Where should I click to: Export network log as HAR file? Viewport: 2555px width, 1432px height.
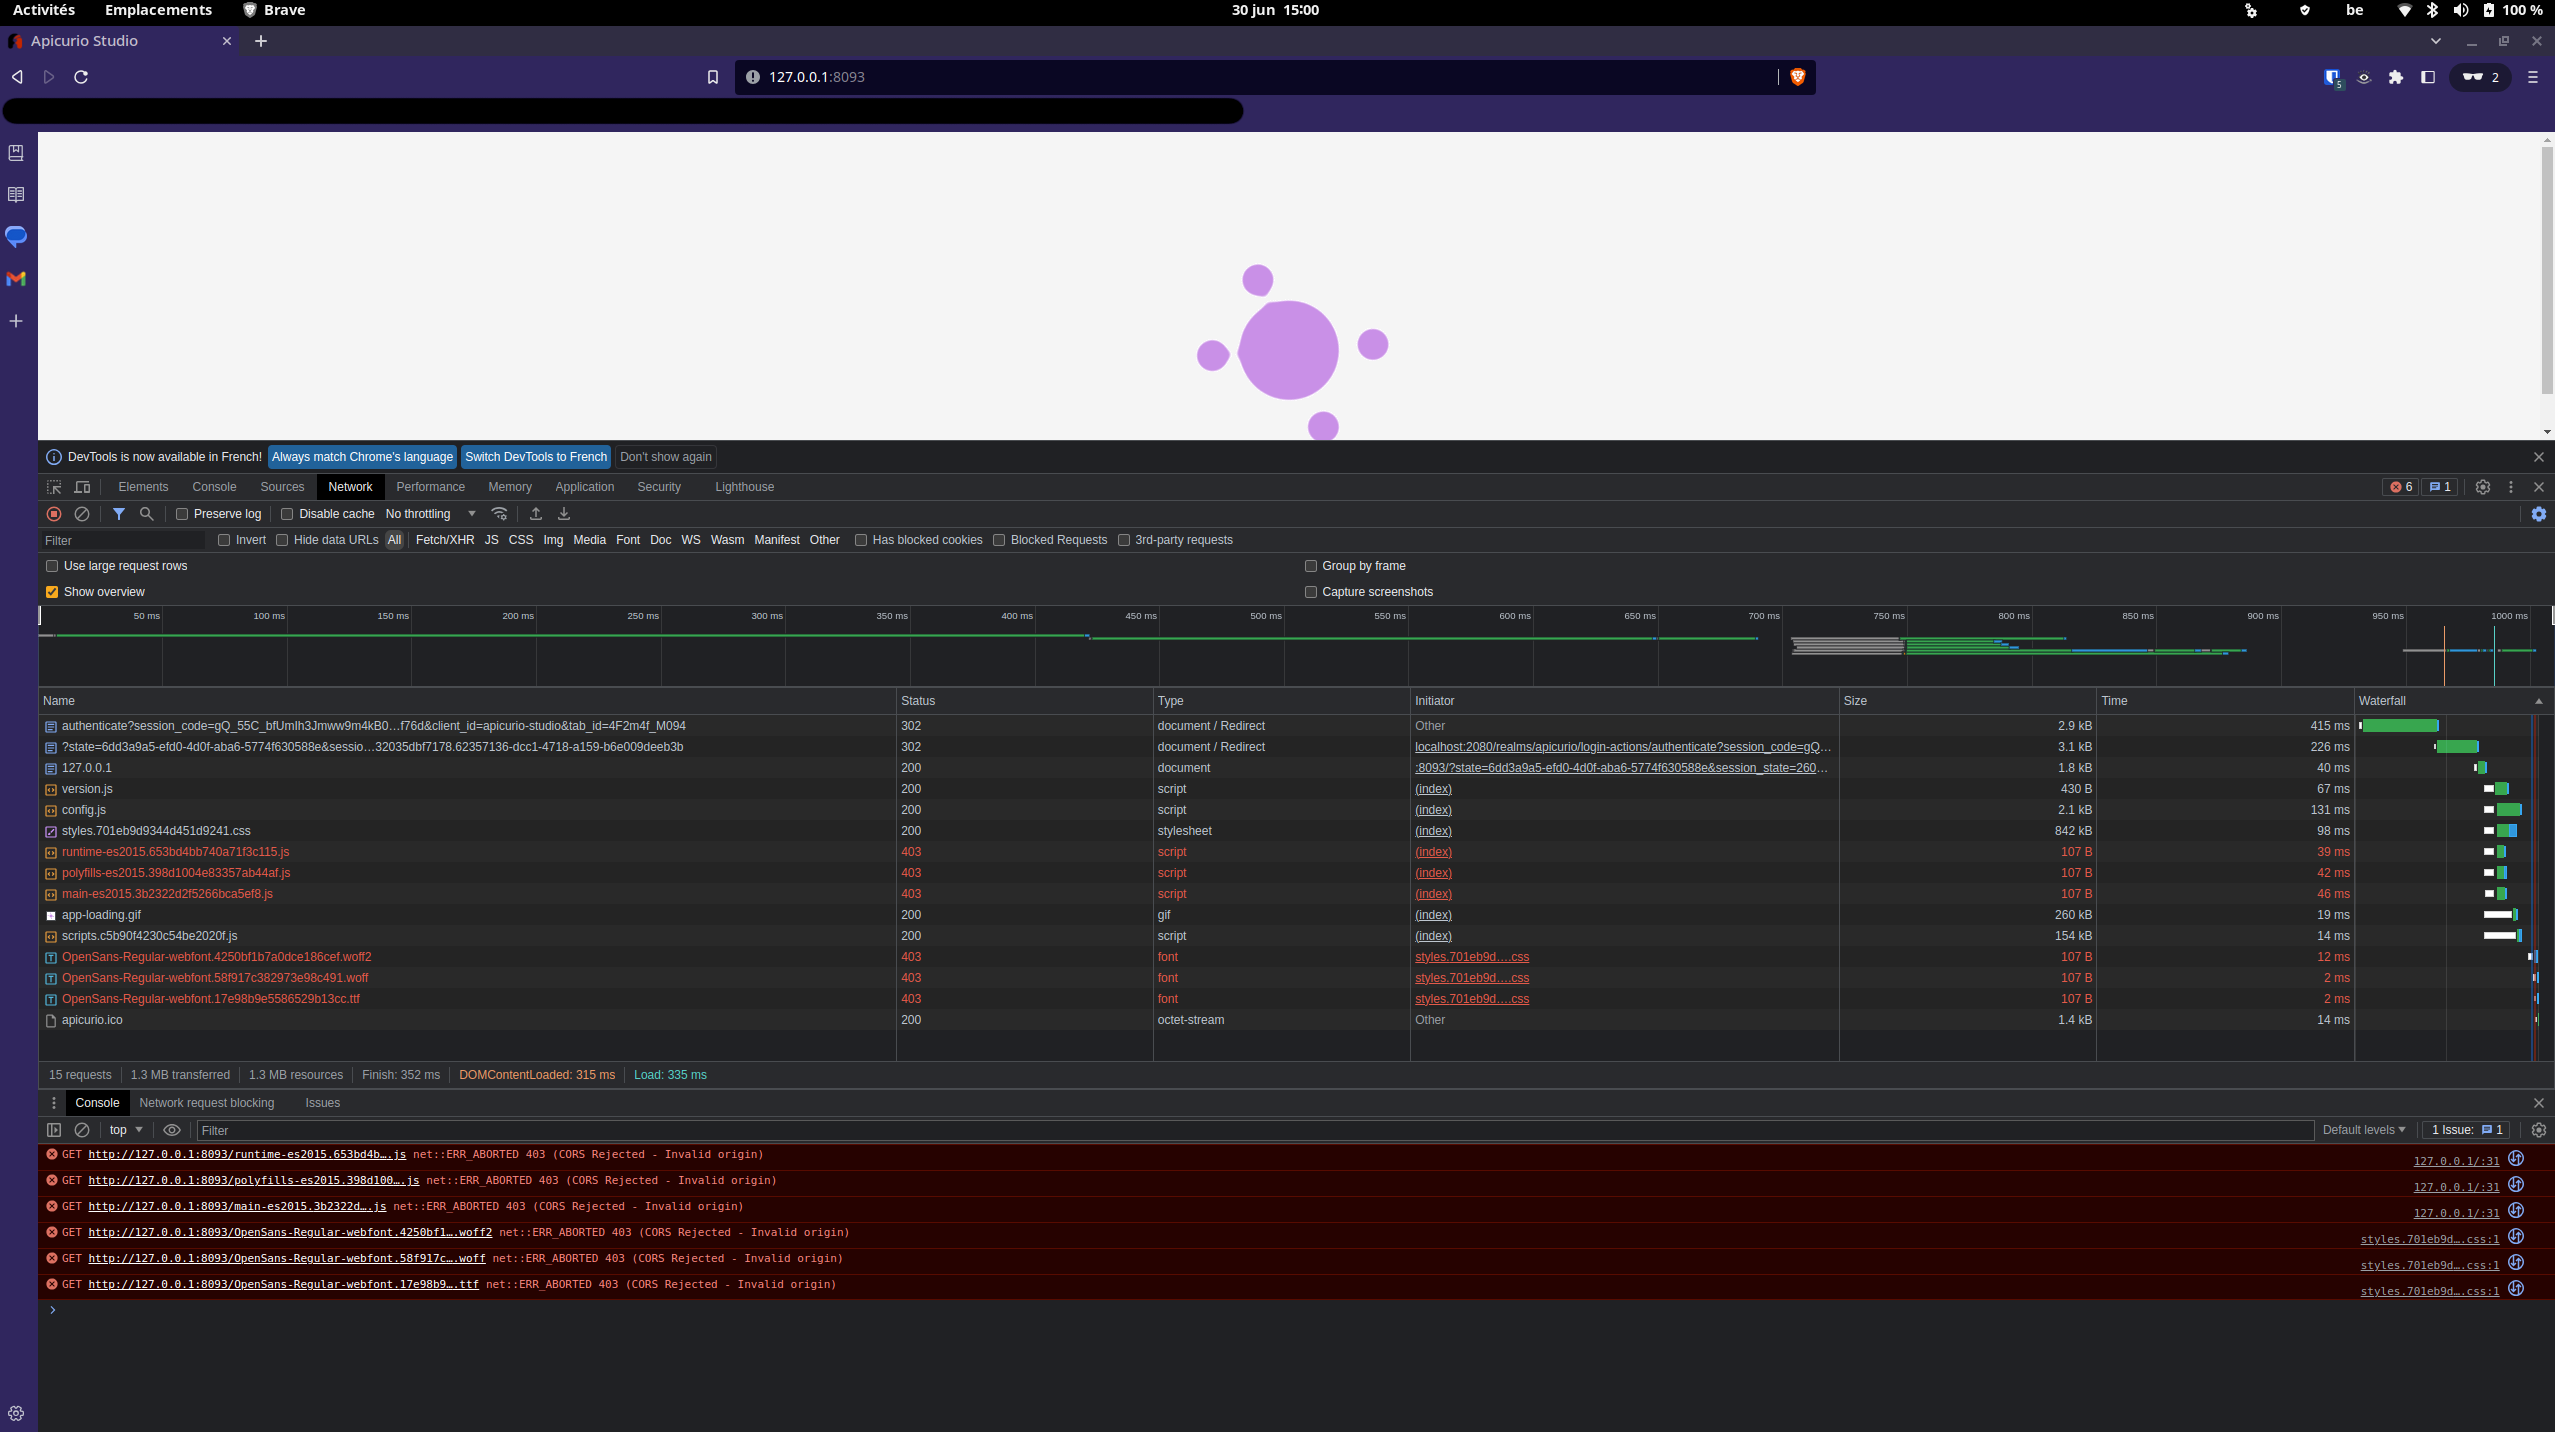[x=563, y=513]
